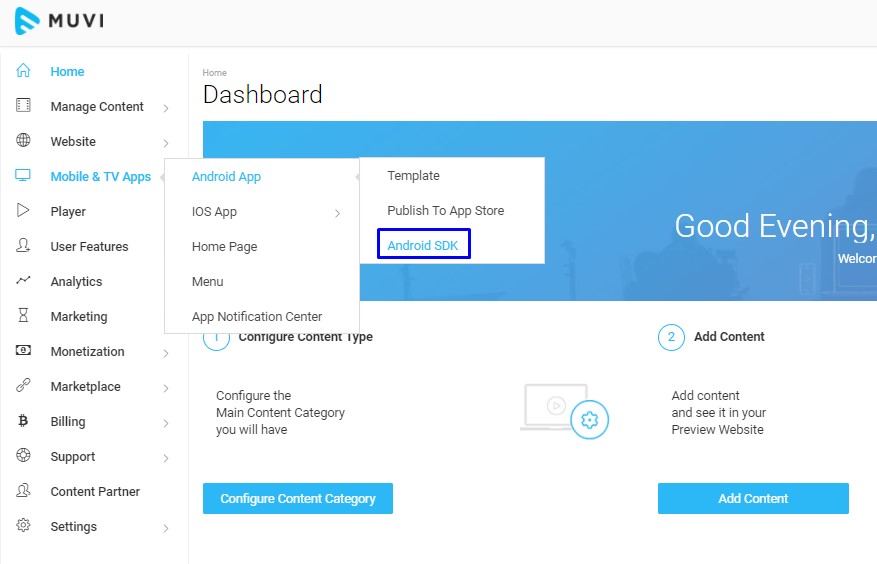Open Manage Content in sidebar
Image resolution: width=877 pixels, height=564 pixels.
coord(97,107)
